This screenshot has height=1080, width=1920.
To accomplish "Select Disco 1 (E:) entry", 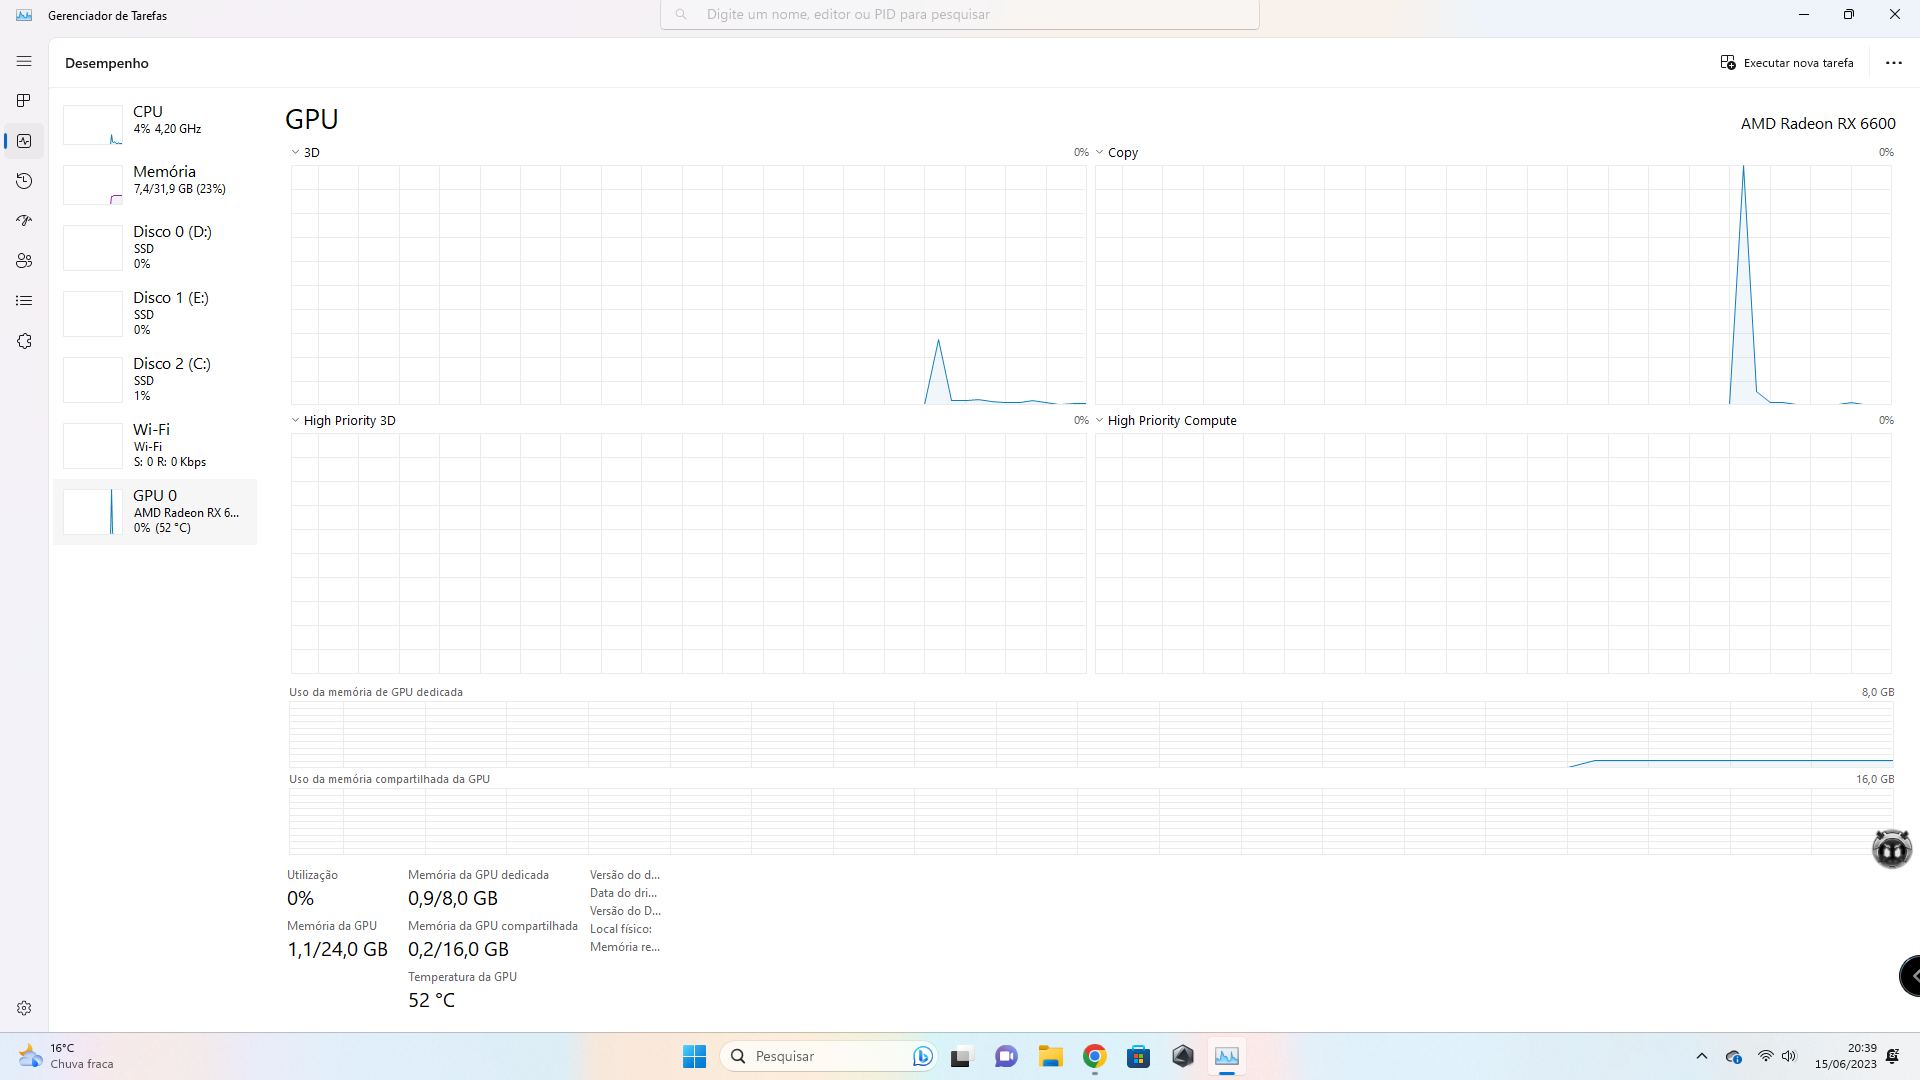I will pos(155,312).
